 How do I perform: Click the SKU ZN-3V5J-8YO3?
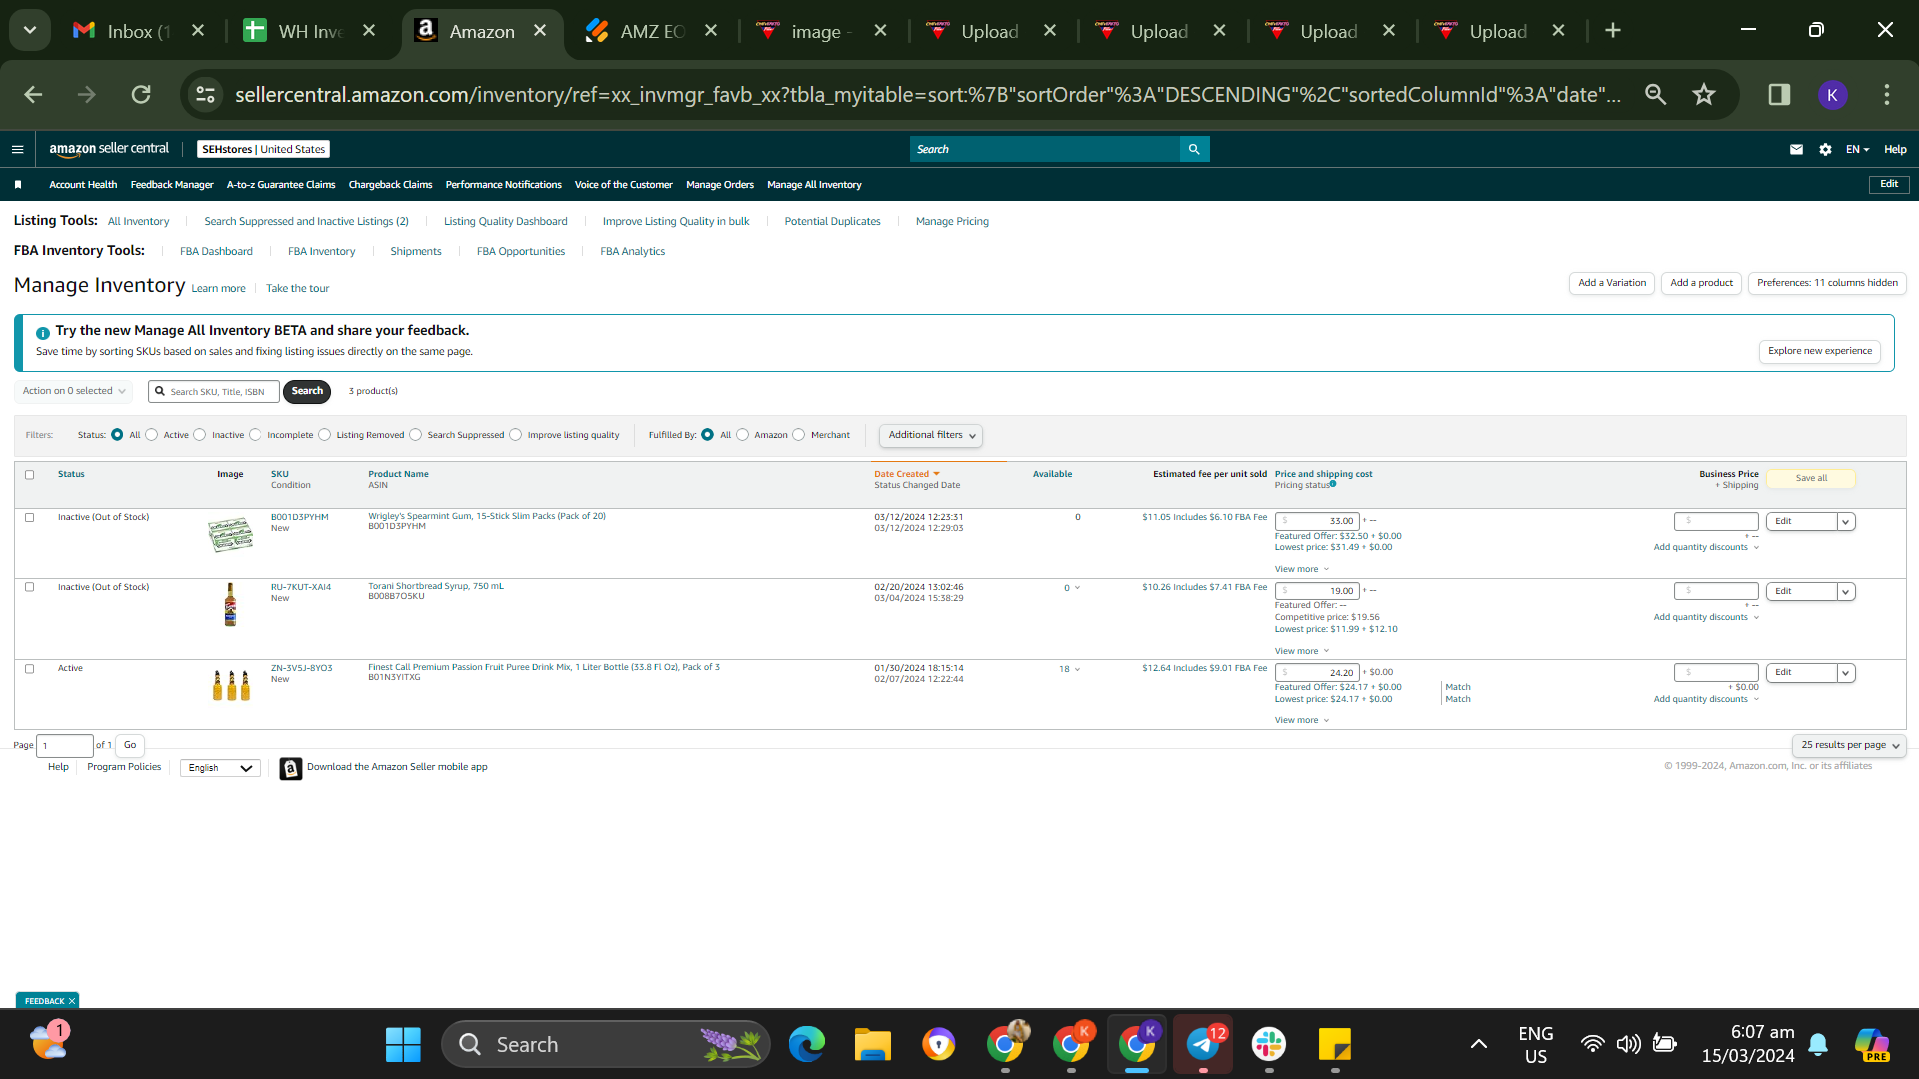pyautogui.click(x=301, y=668)
